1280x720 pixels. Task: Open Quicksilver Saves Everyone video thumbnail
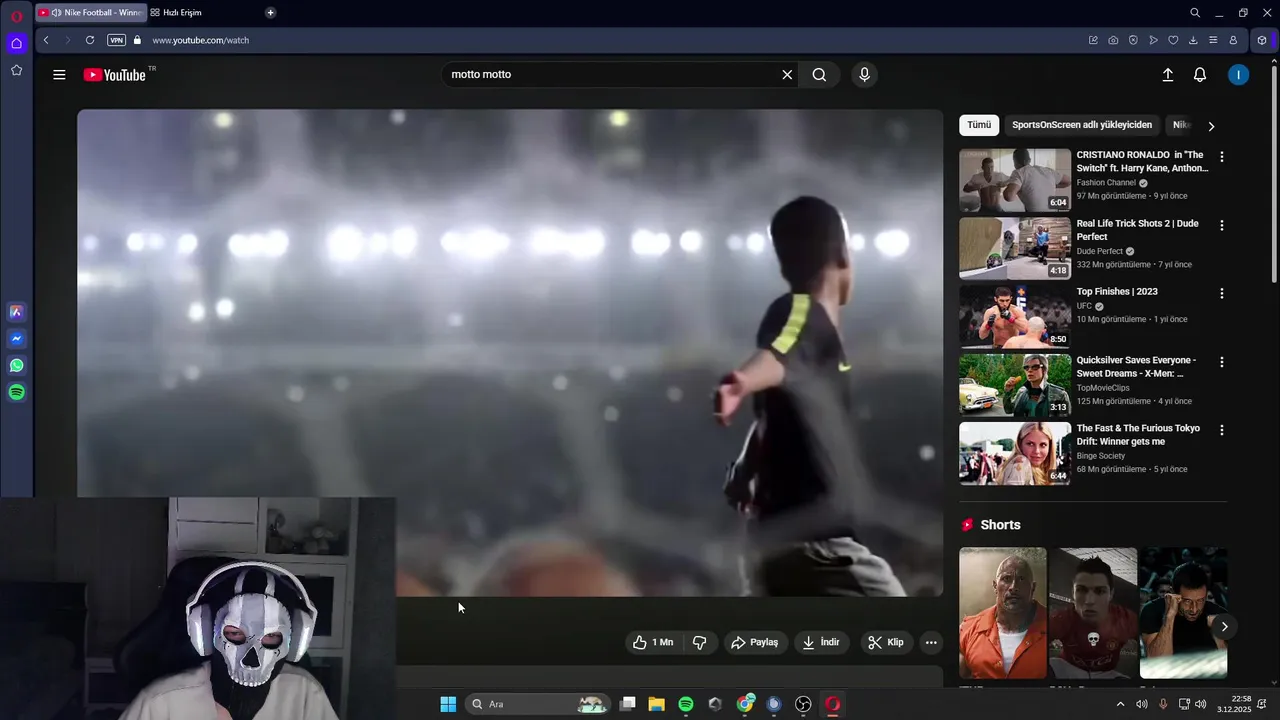tap(1015, 385)
